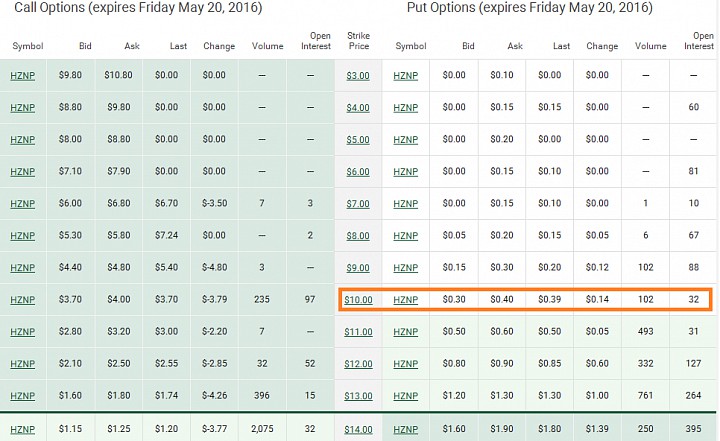Screen dimensions: 720x441
Task: Select the $13.00 strike price link
Action: [358, 396]
